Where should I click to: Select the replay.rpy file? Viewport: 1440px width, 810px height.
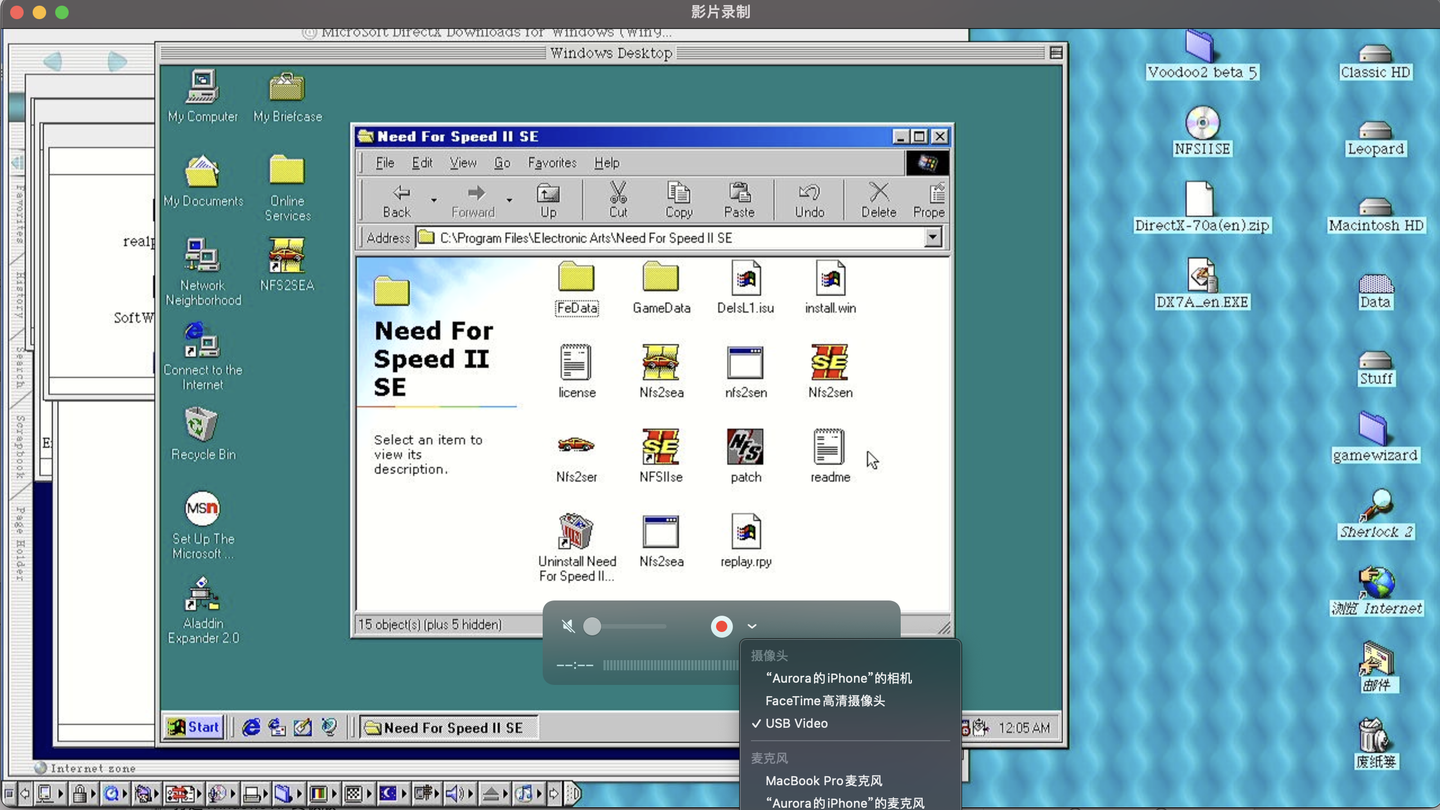point(745,540)
